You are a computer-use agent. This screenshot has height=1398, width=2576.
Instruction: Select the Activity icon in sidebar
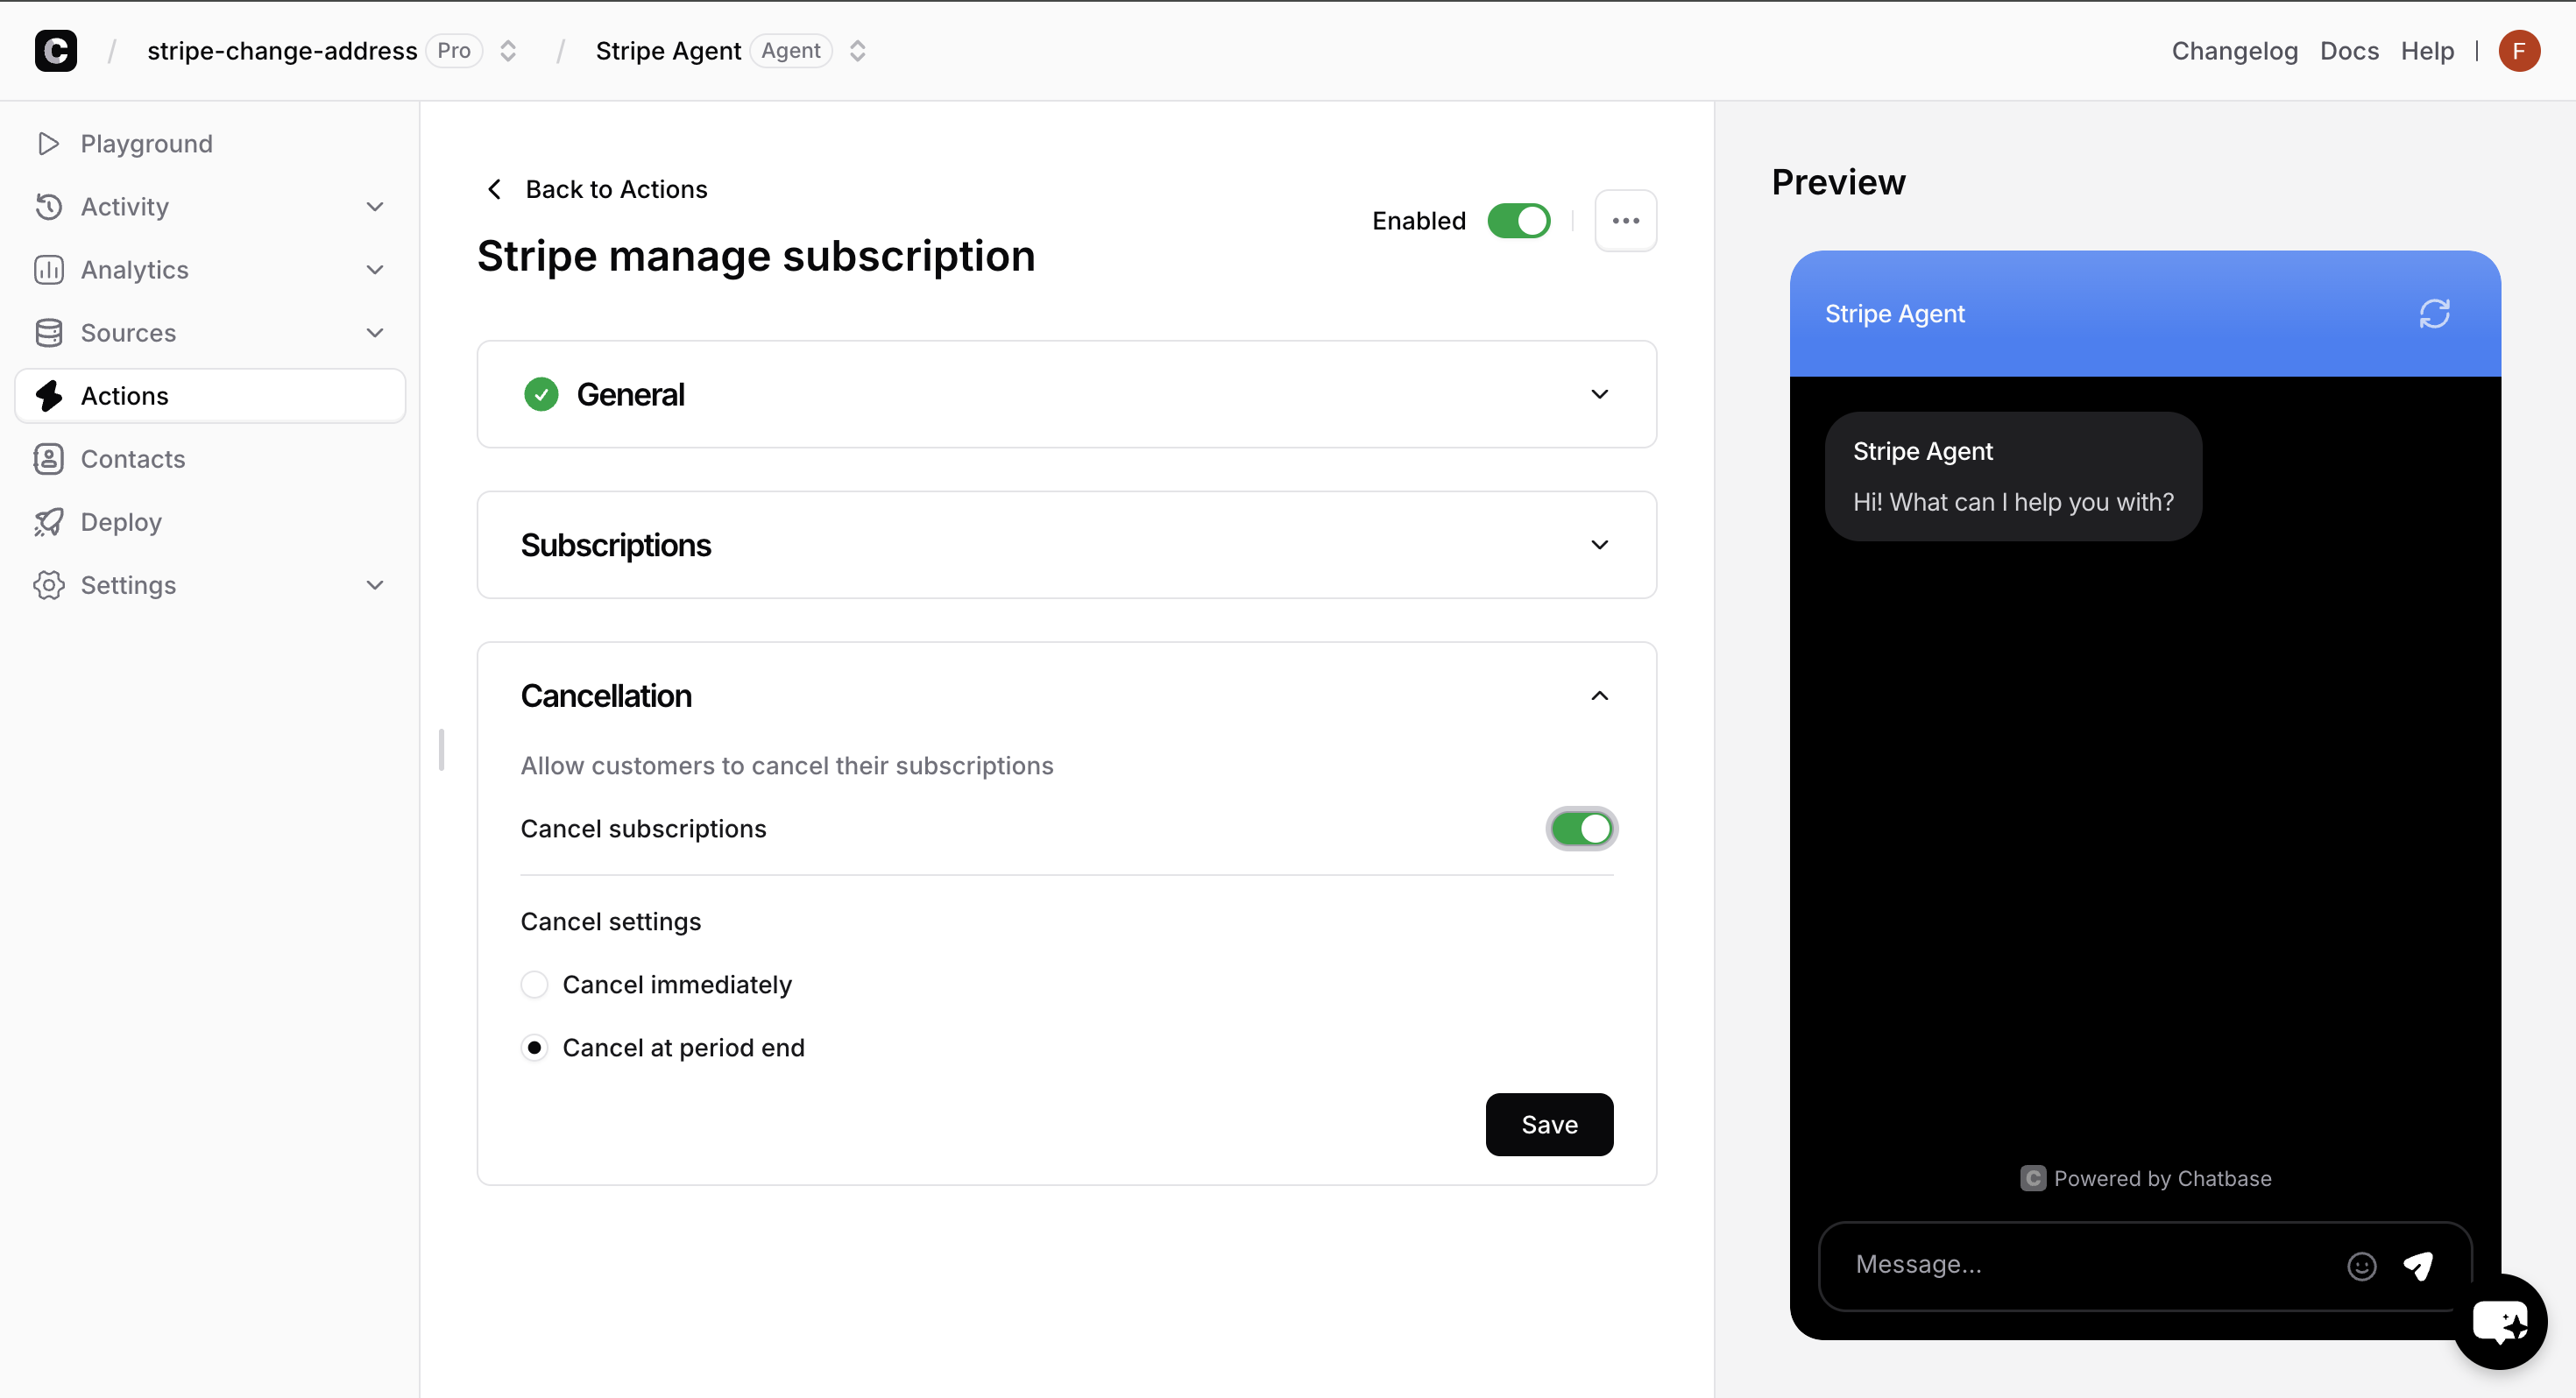click(x=49, y=206)
